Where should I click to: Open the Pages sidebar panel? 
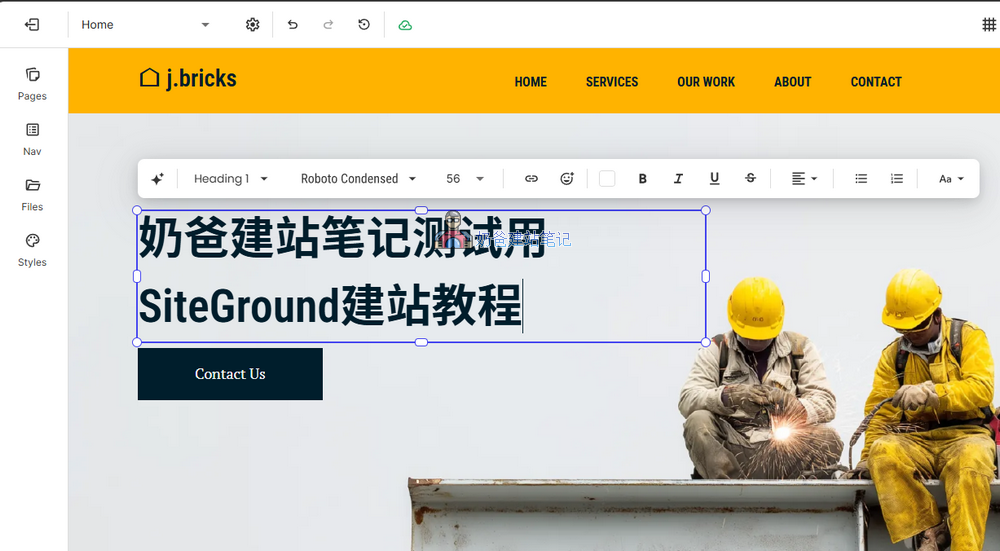(x=33, y=84)
